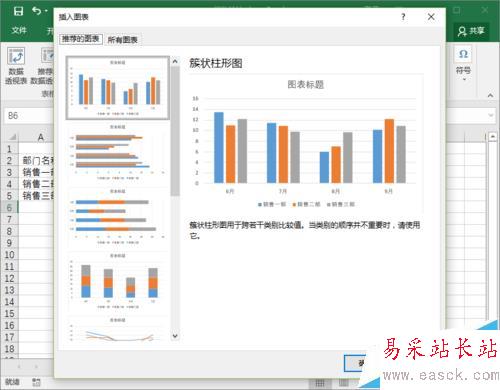Click cell containing 销售一部
Screen dimensions: 500x390
click(36, 172)
